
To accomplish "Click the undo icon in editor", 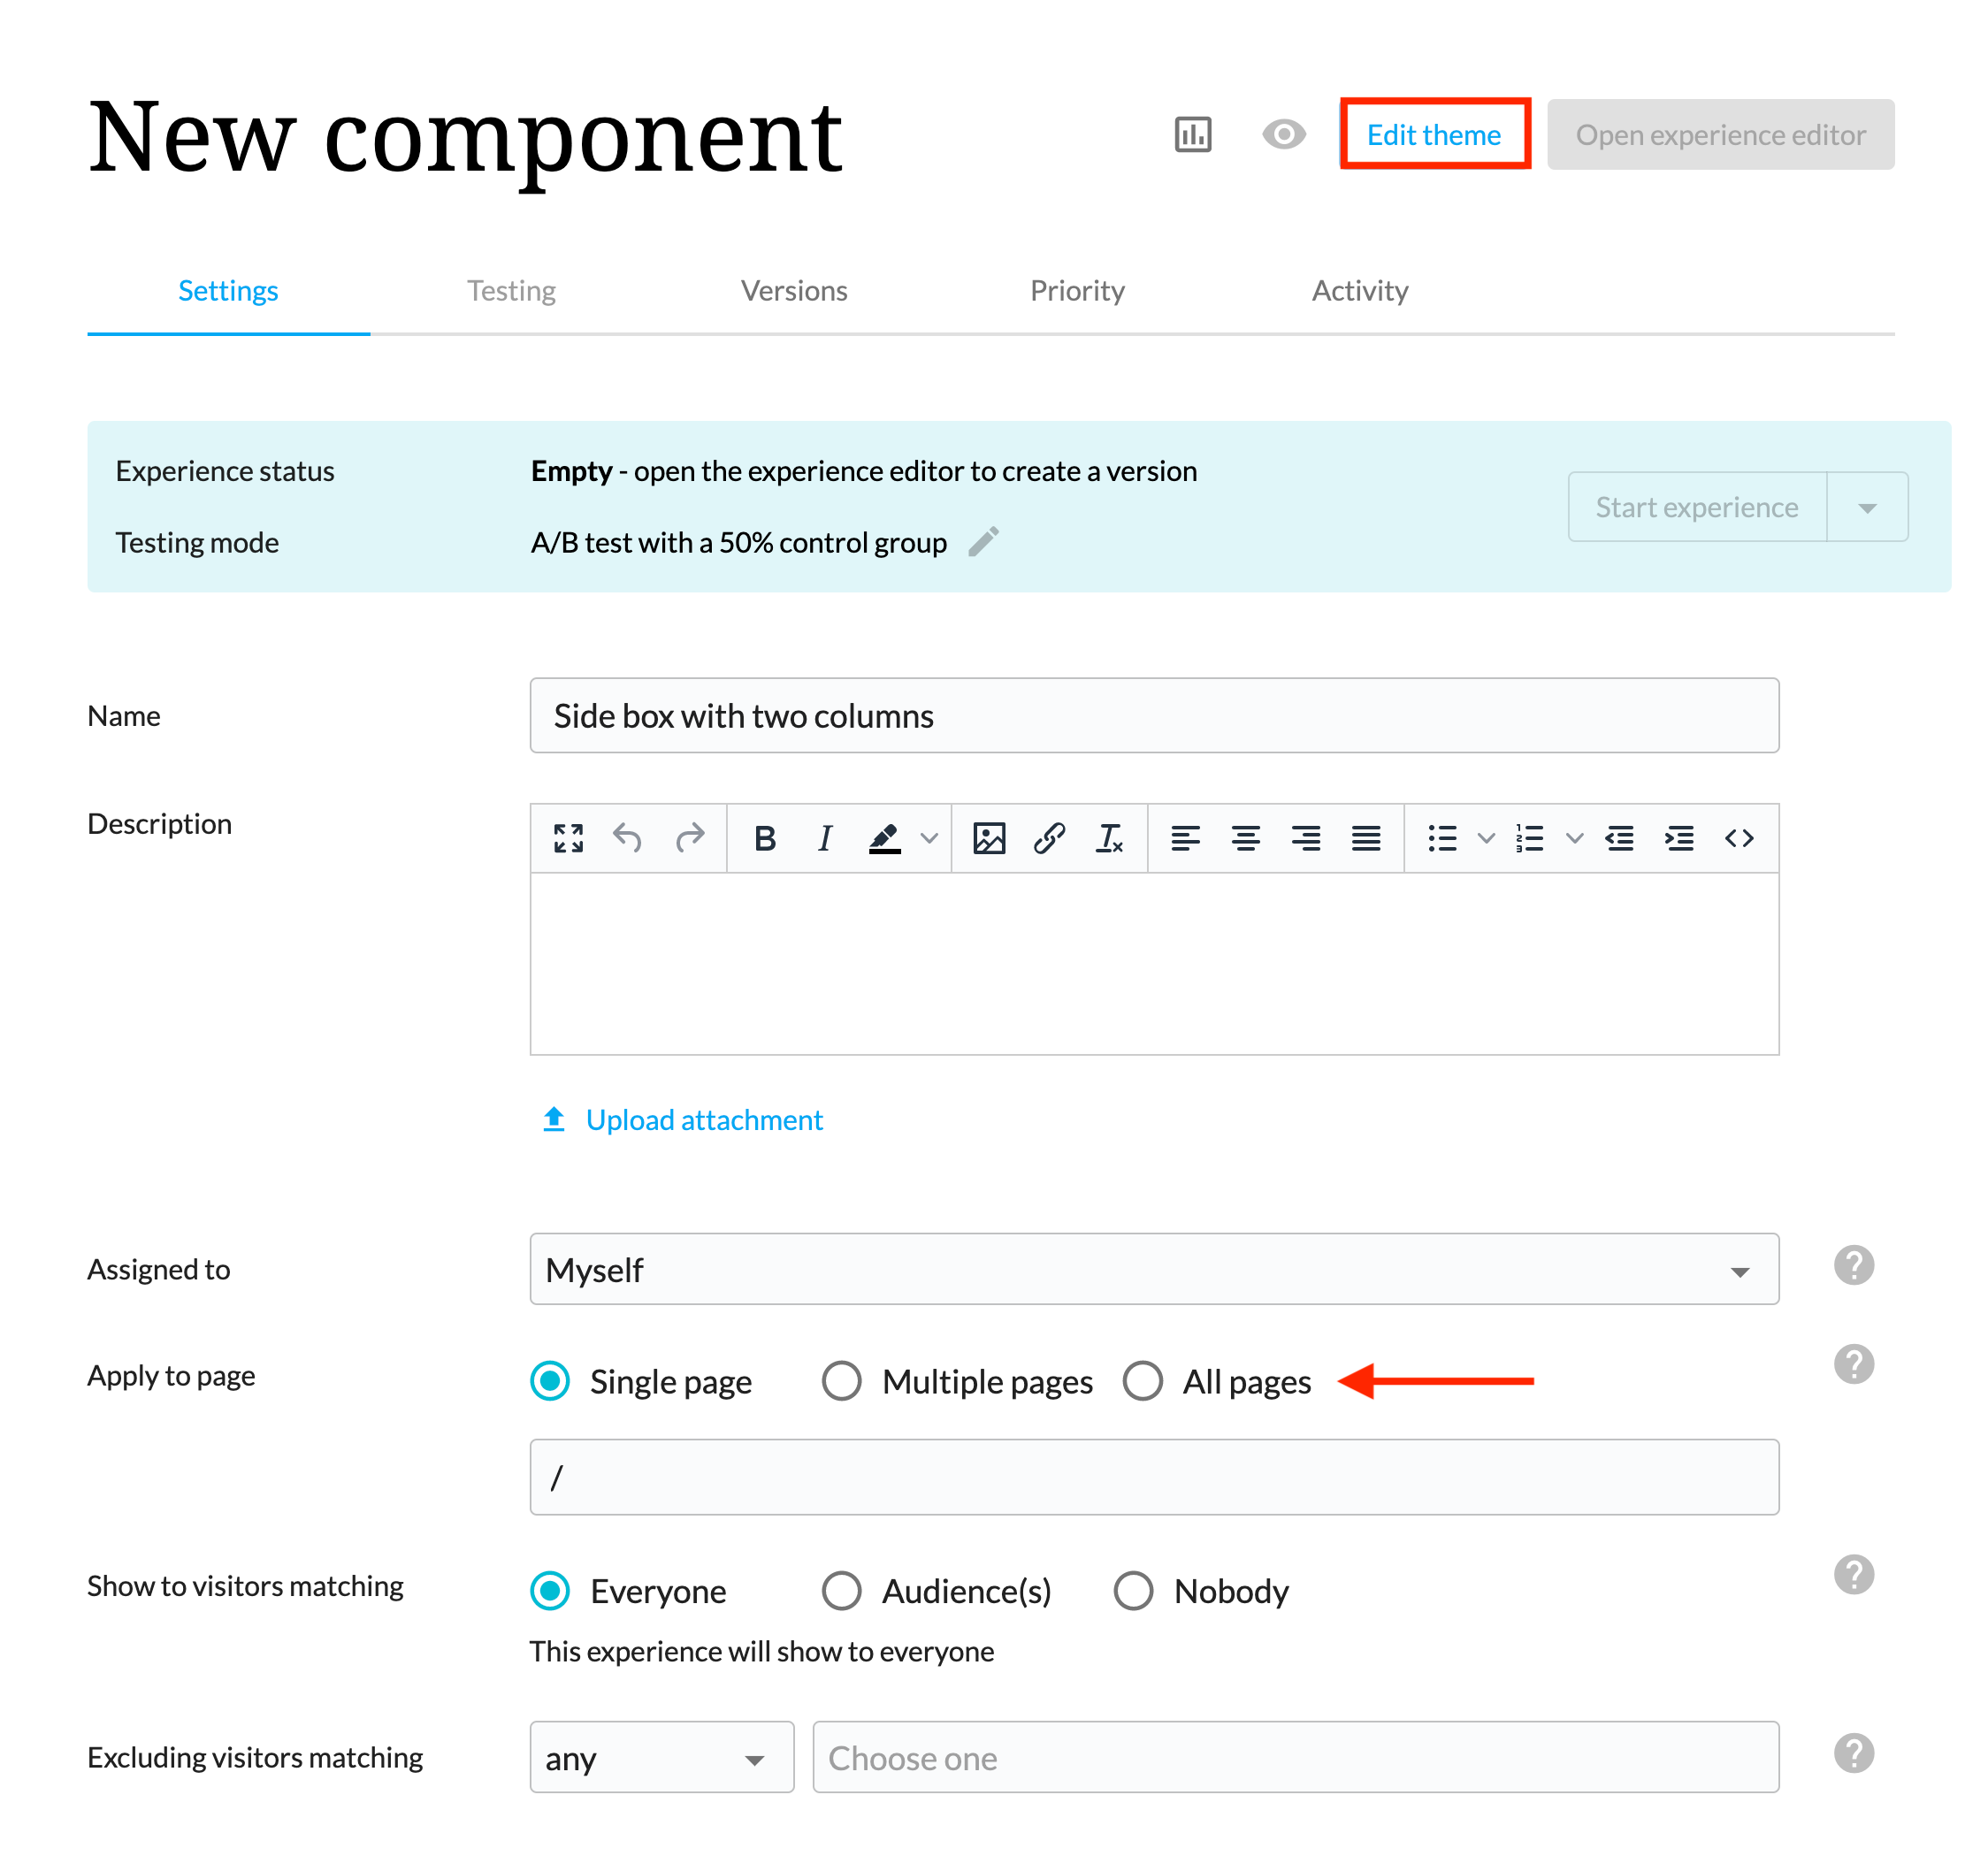I will 627,838.
